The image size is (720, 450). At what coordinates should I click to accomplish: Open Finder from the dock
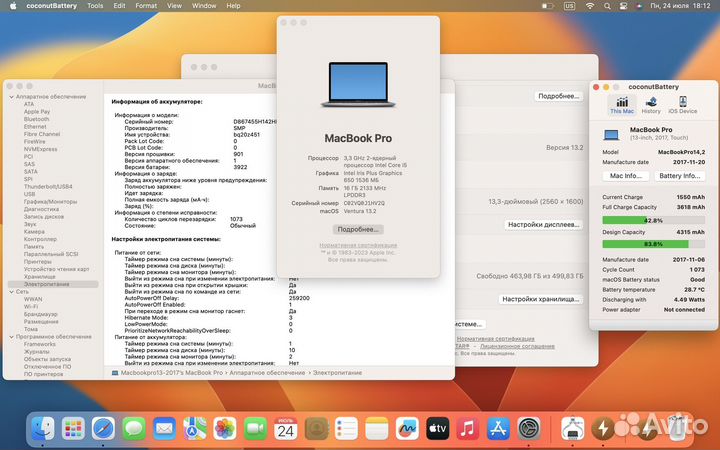(43, 429)
